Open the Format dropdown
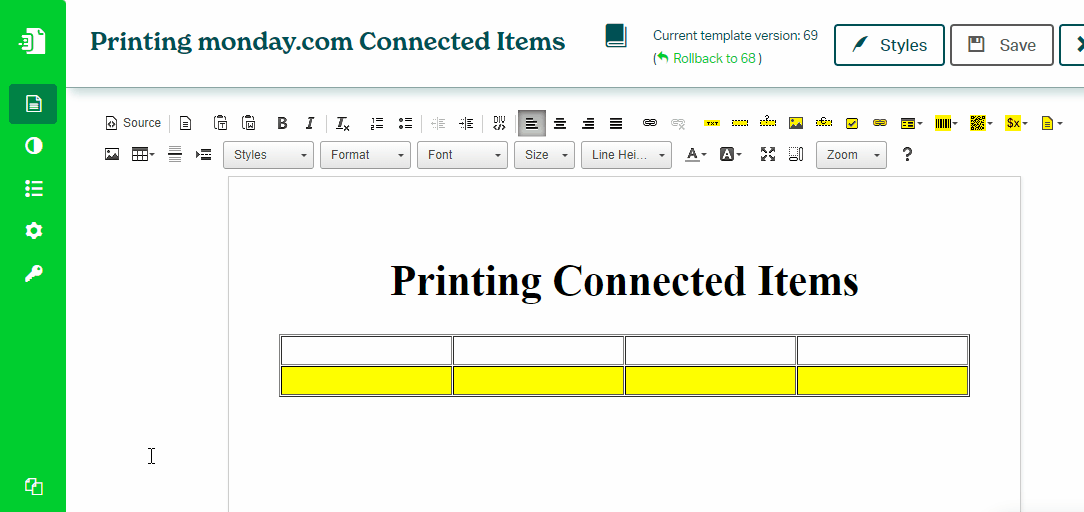The image size is (1084, 512). 365,155
